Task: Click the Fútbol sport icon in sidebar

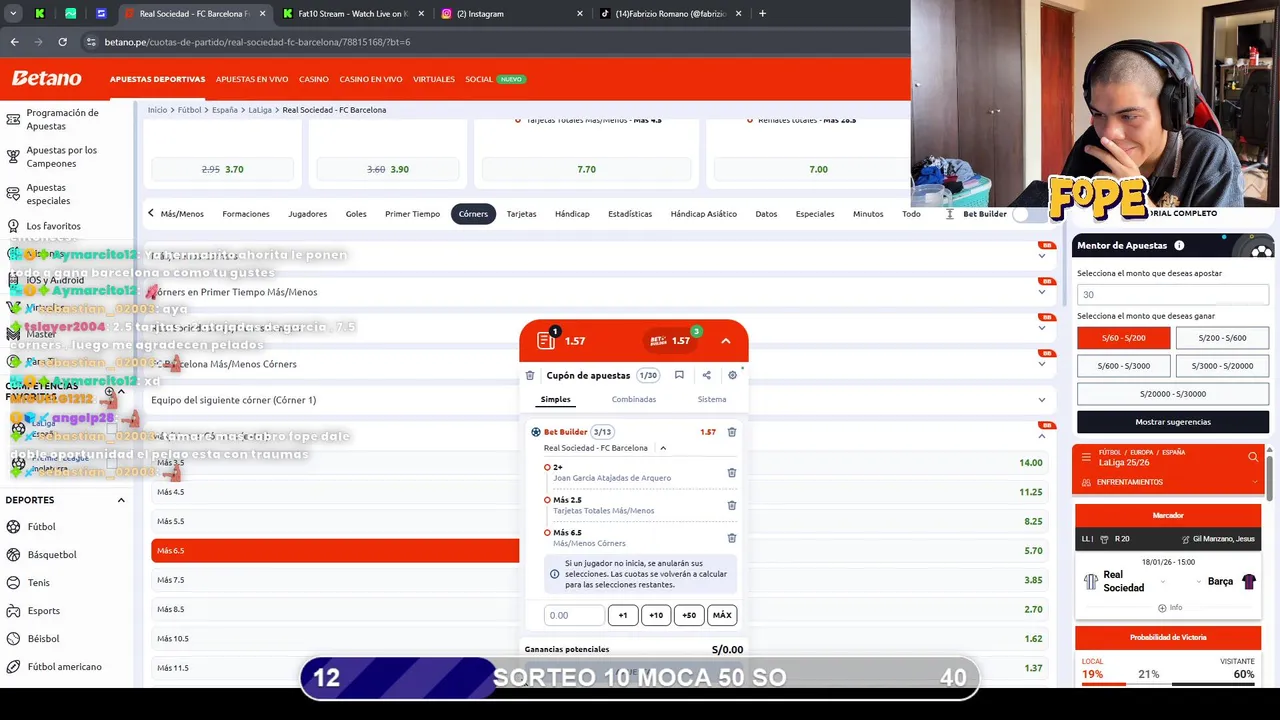Action: coord(13,527)
